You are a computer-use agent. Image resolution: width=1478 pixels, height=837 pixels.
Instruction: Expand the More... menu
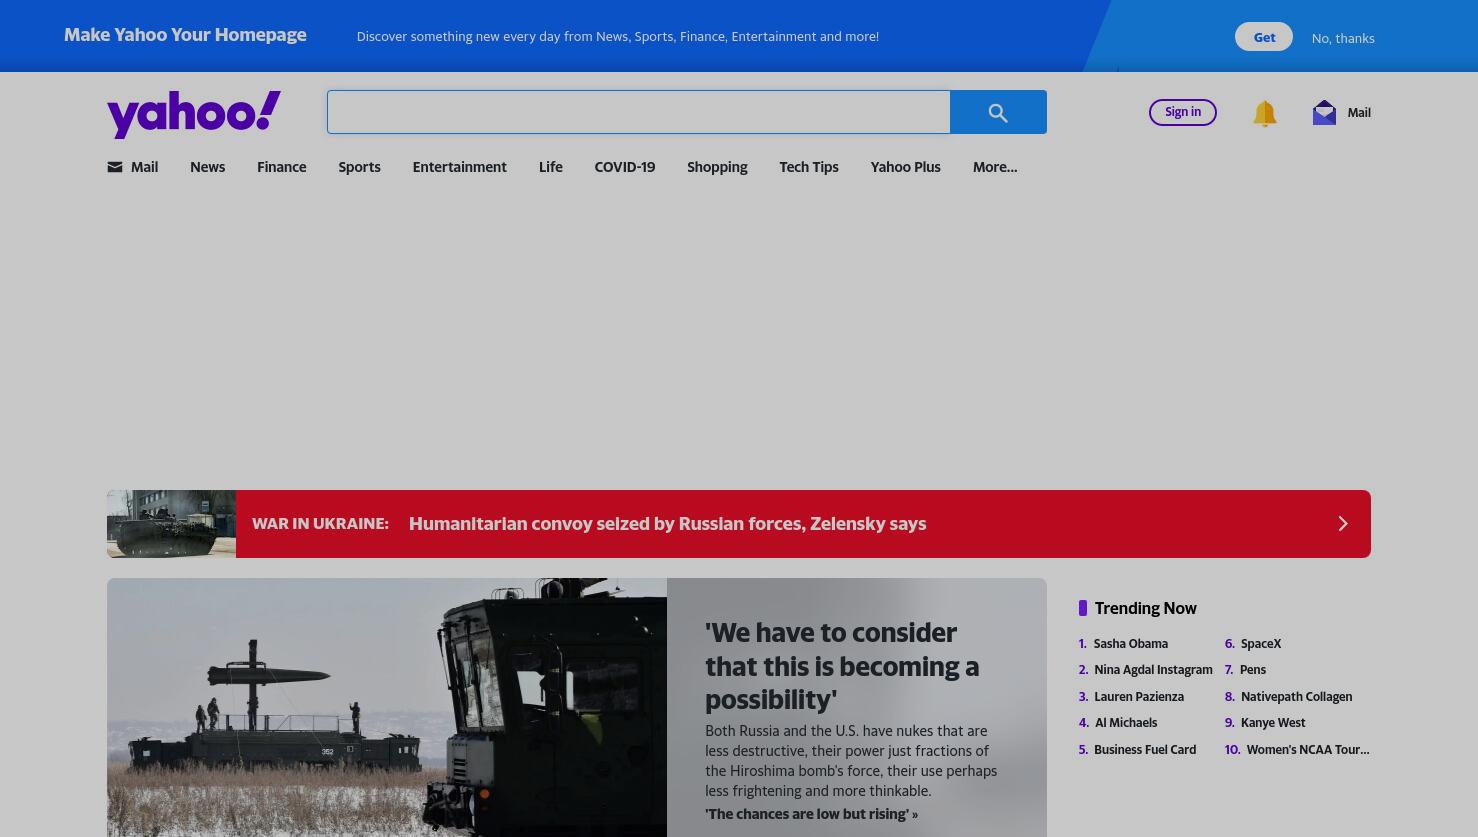994,167
